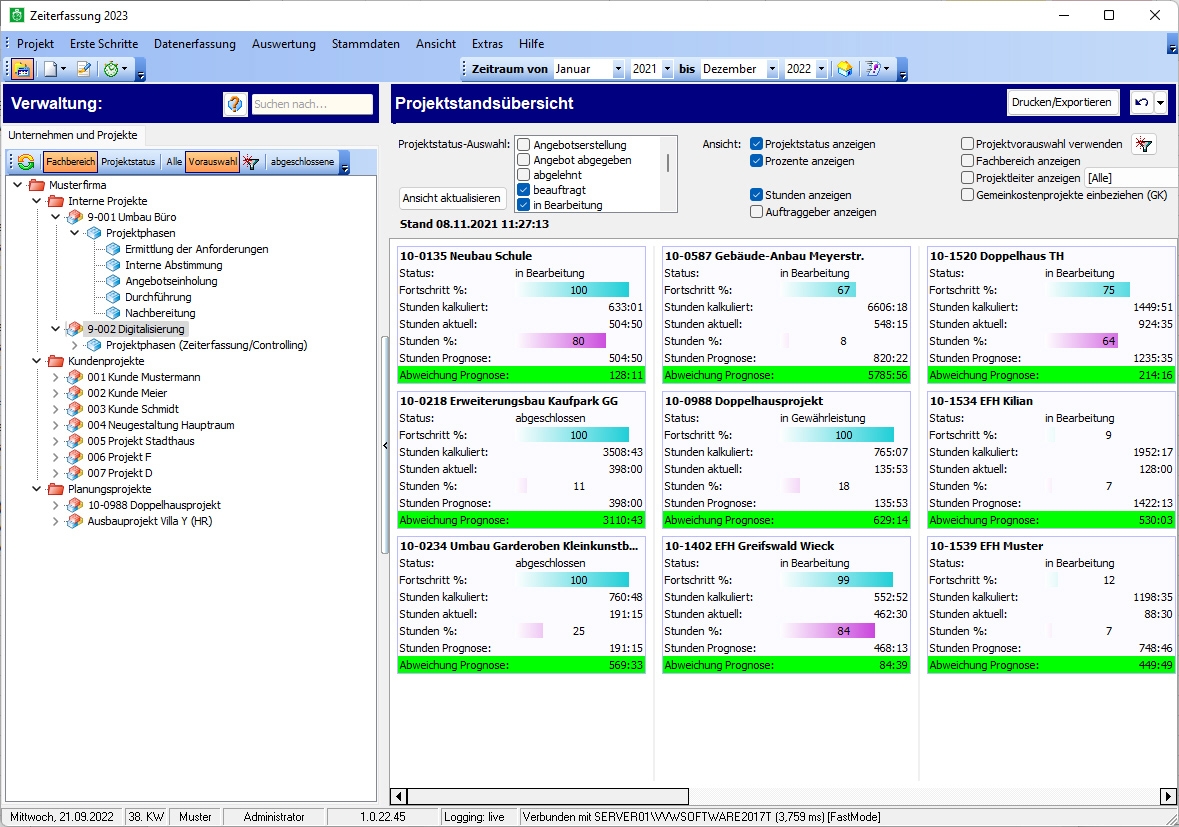Click the Suchen nach search field

pos(312,104)
